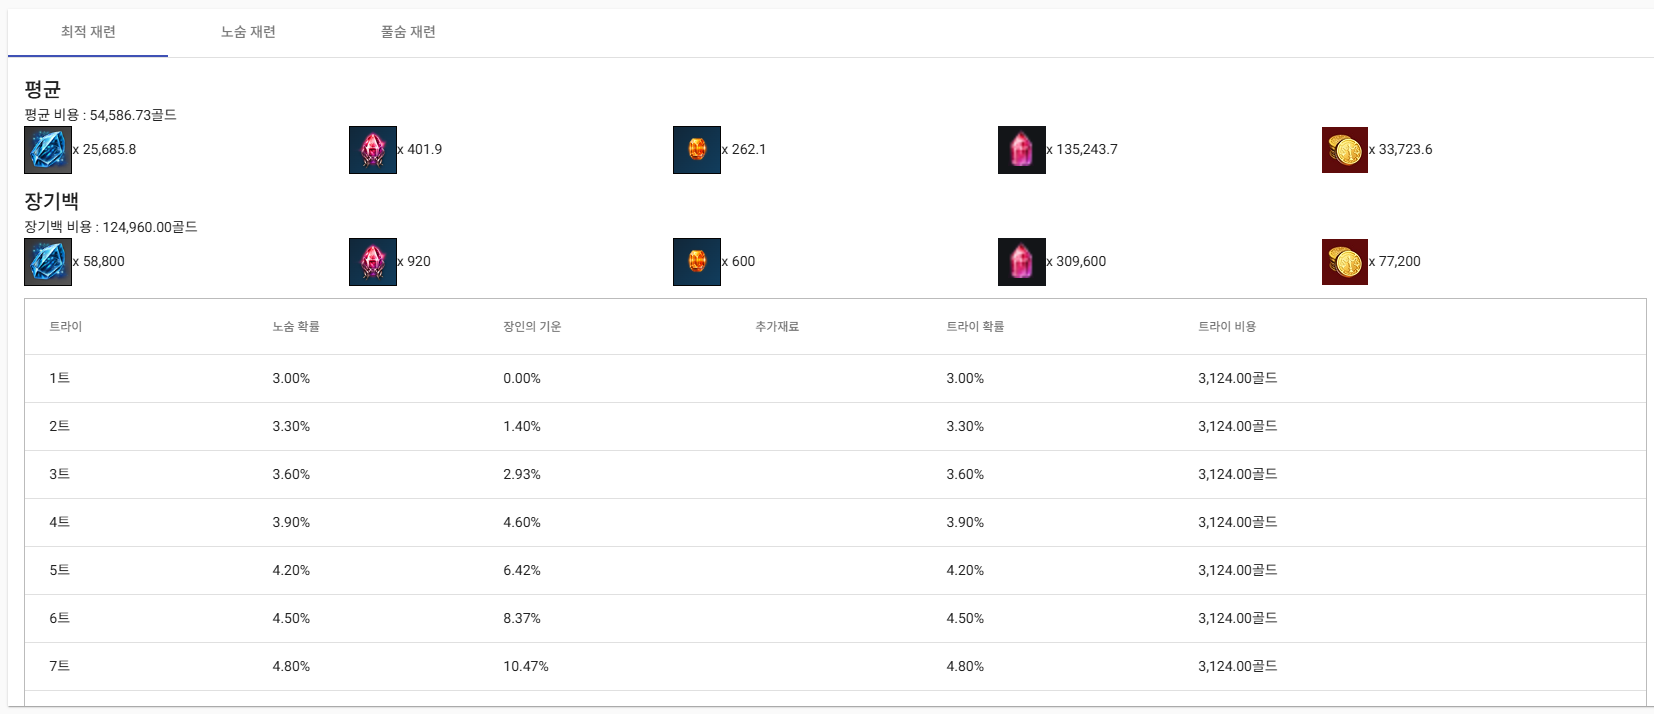
Task: Click the 노숨 확률 column header
Action: point(296,327)
